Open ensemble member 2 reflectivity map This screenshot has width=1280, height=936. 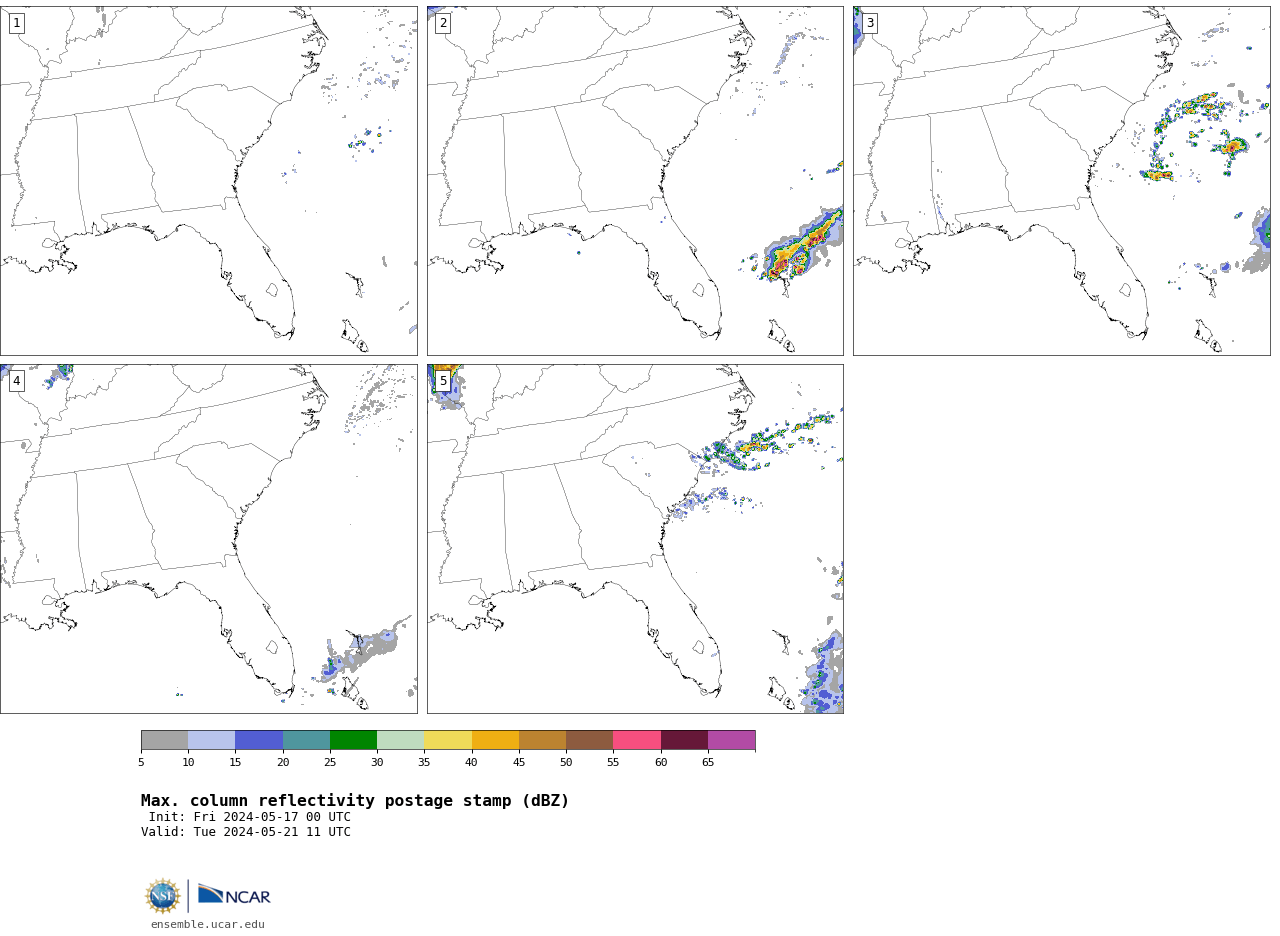click(635, 181)
